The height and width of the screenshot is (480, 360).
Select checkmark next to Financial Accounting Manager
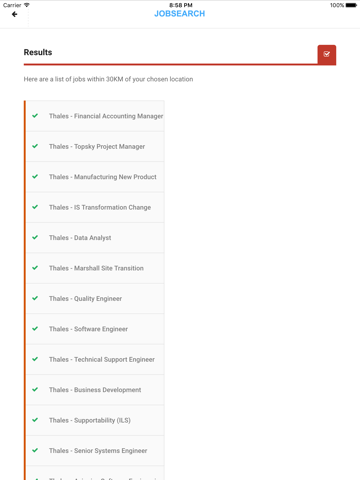pyautogui.click(x=35, y=116)
